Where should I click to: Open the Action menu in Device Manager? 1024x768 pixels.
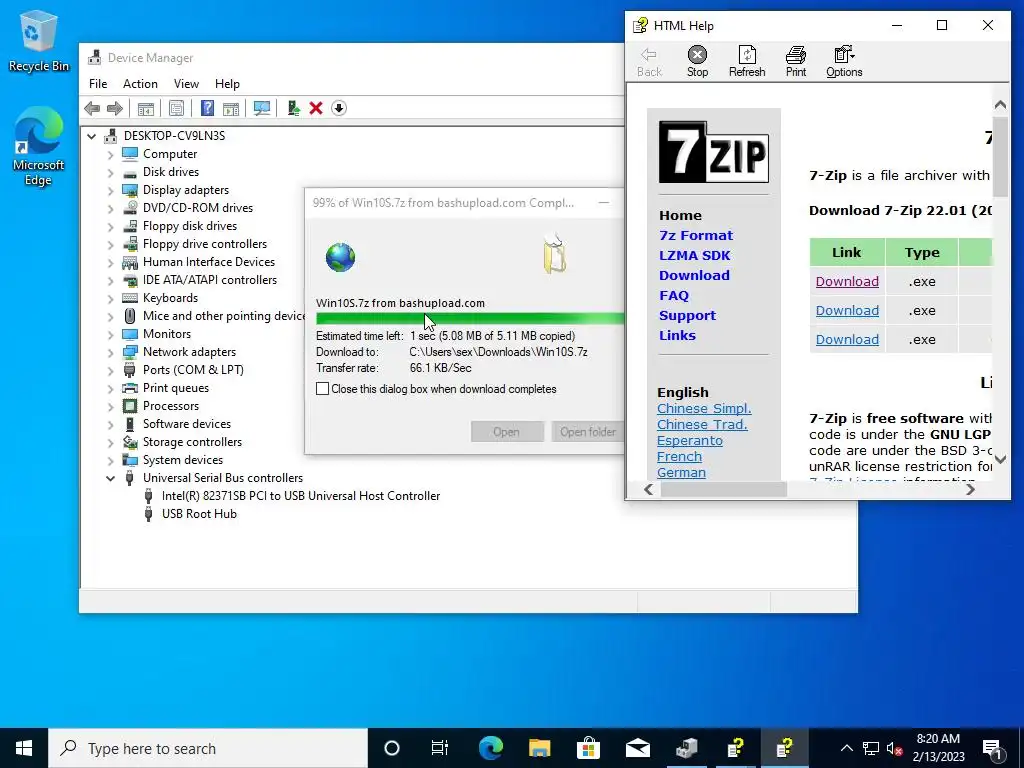pyautogui.click(x=140, y=84)
